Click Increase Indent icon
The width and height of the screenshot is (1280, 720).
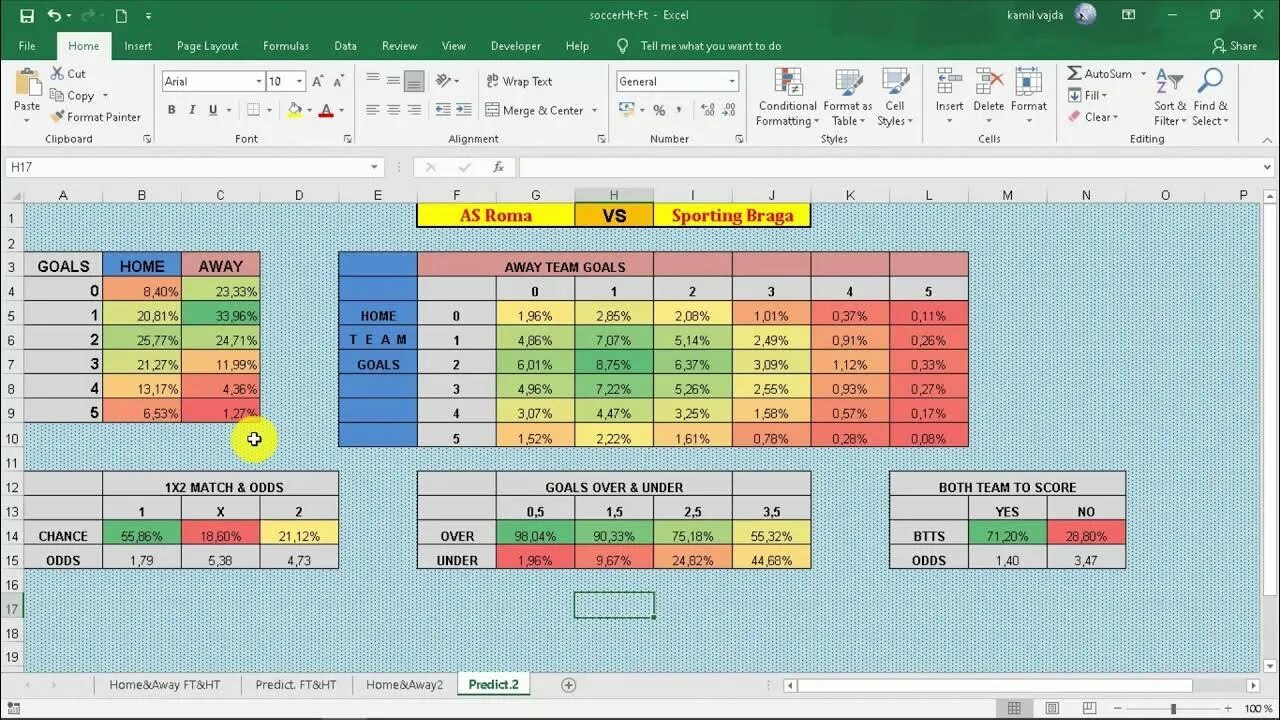(x=463, y=110)
